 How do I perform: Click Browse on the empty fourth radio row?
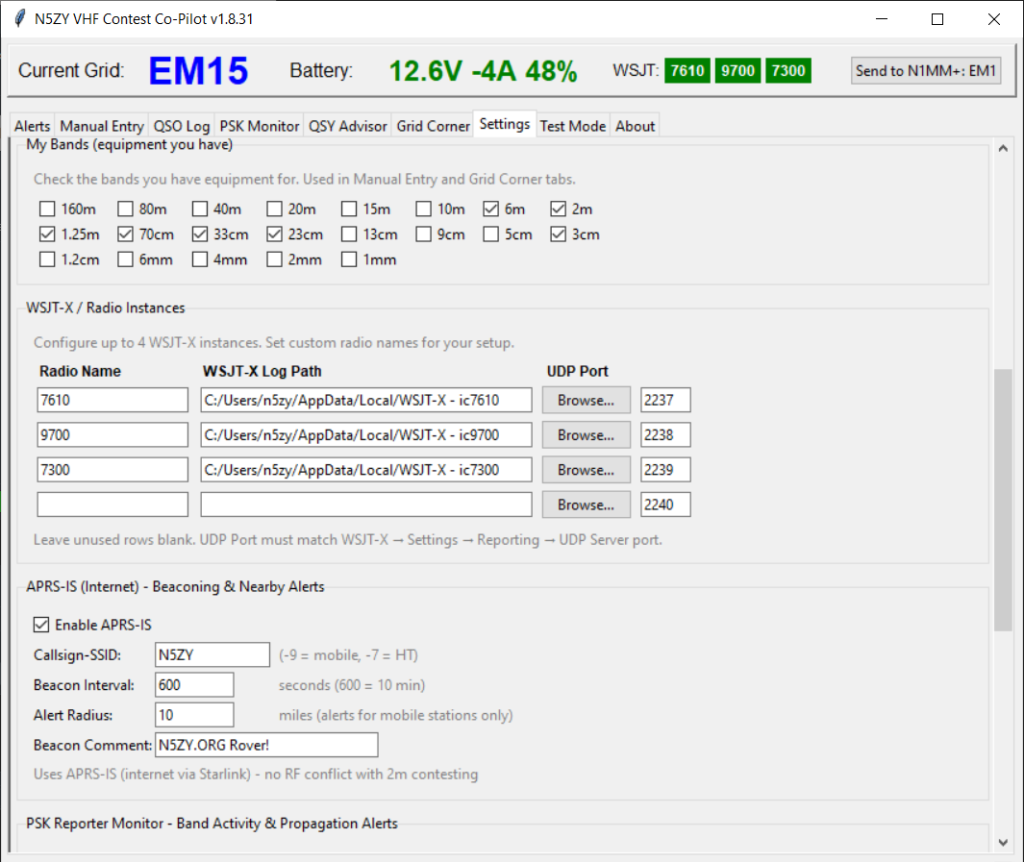586,505
